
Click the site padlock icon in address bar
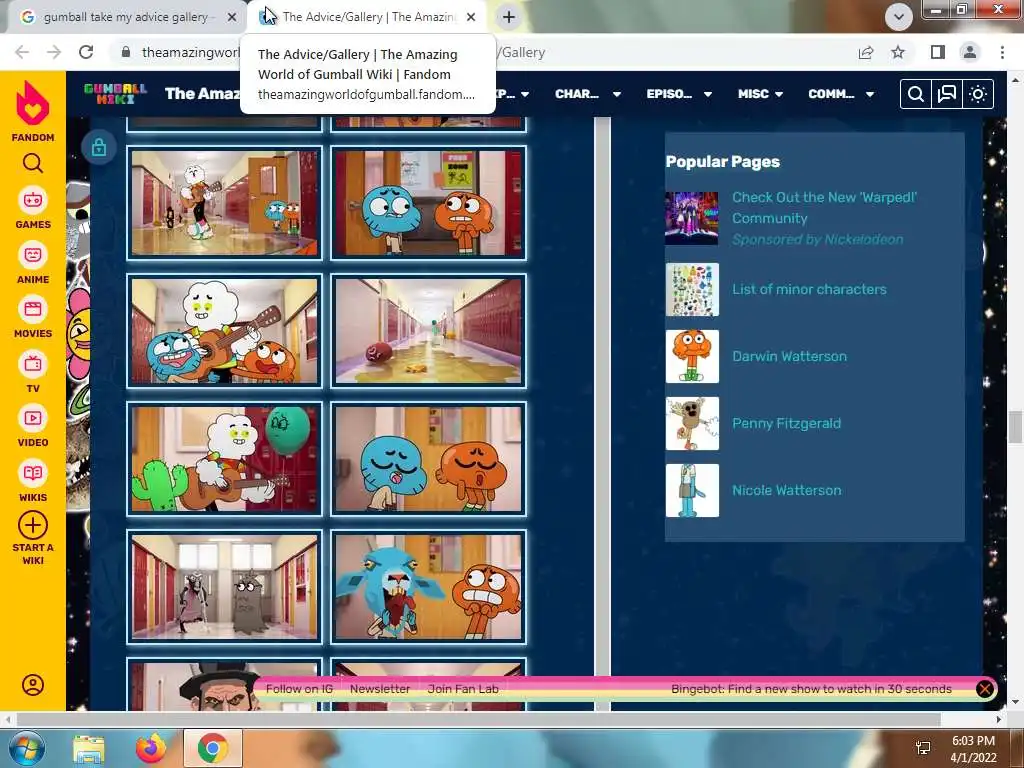[126, 52]
